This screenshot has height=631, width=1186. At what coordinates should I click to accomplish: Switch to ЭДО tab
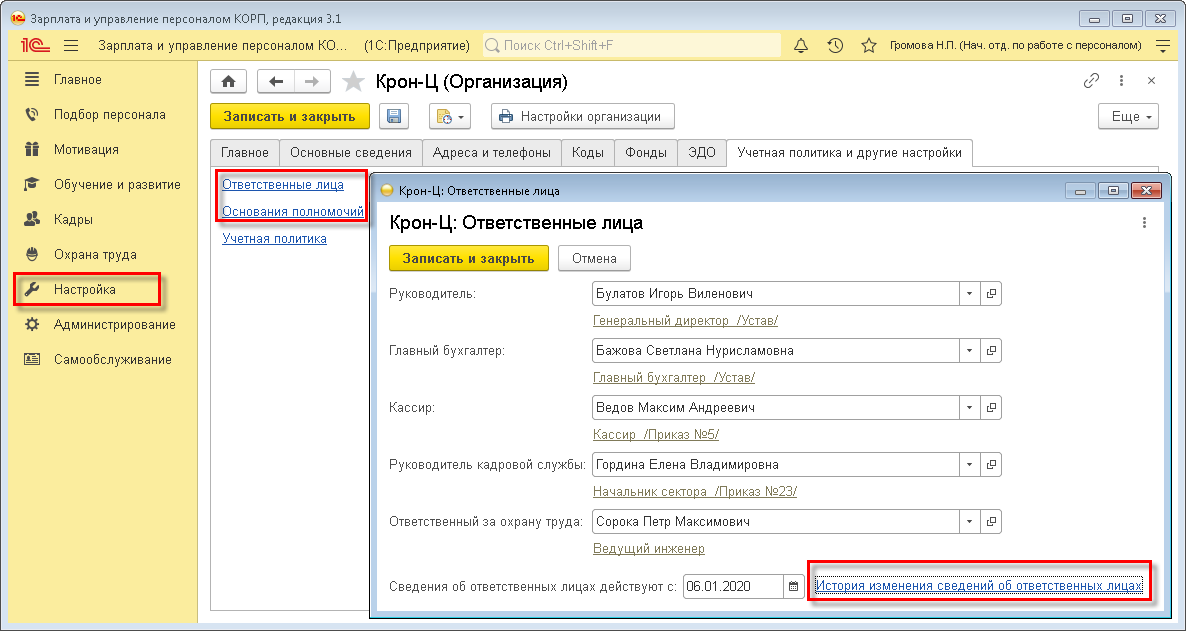click(x=702, y=153)
